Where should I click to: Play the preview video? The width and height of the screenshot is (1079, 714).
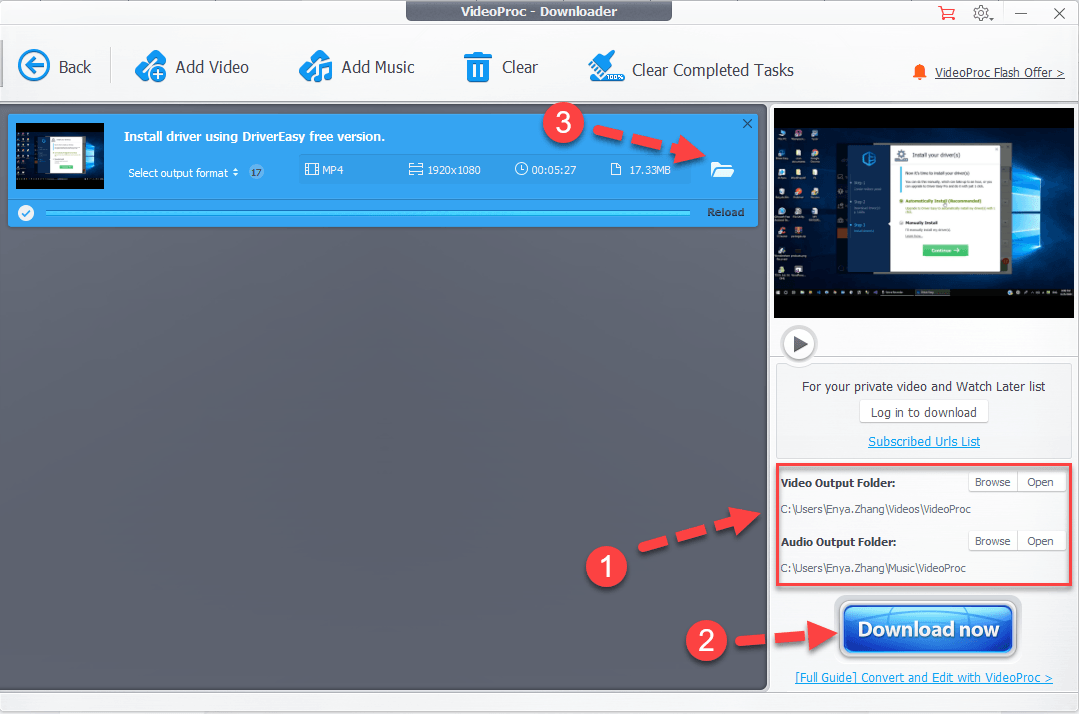pyautogui.click(x=799, y=344)
